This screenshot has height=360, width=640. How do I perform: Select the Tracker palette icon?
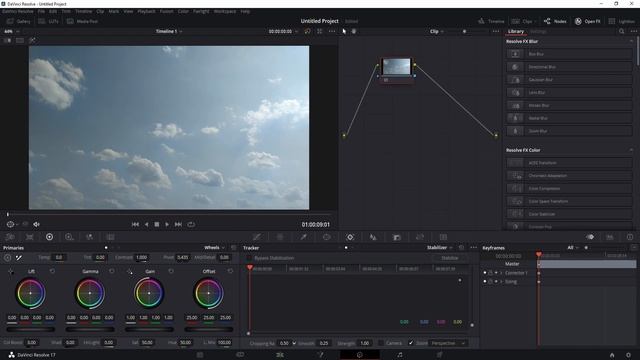pyautogui.click(x=350, y=237)
